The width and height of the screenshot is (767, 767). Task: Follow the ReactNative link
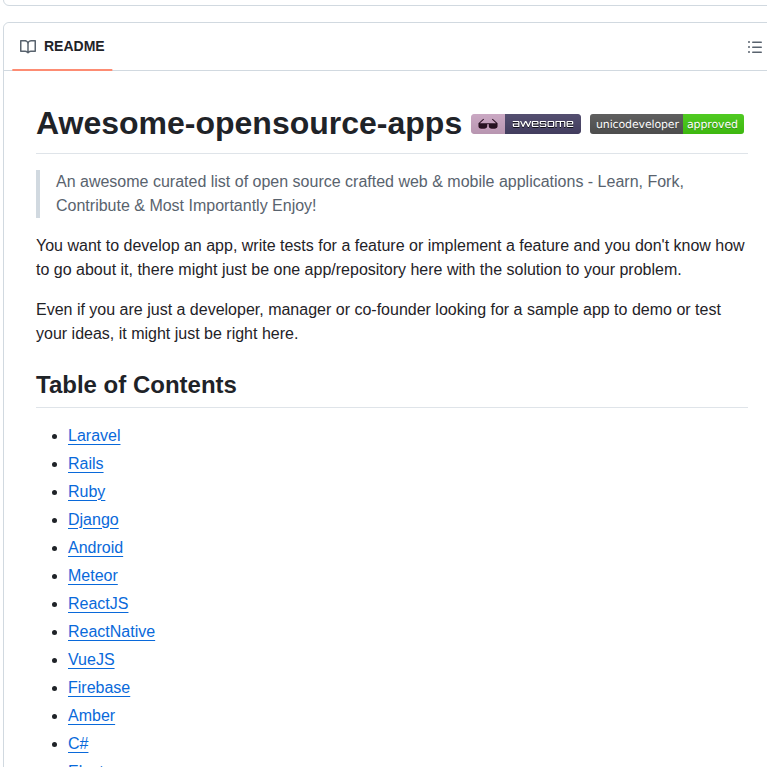point(112,631)
